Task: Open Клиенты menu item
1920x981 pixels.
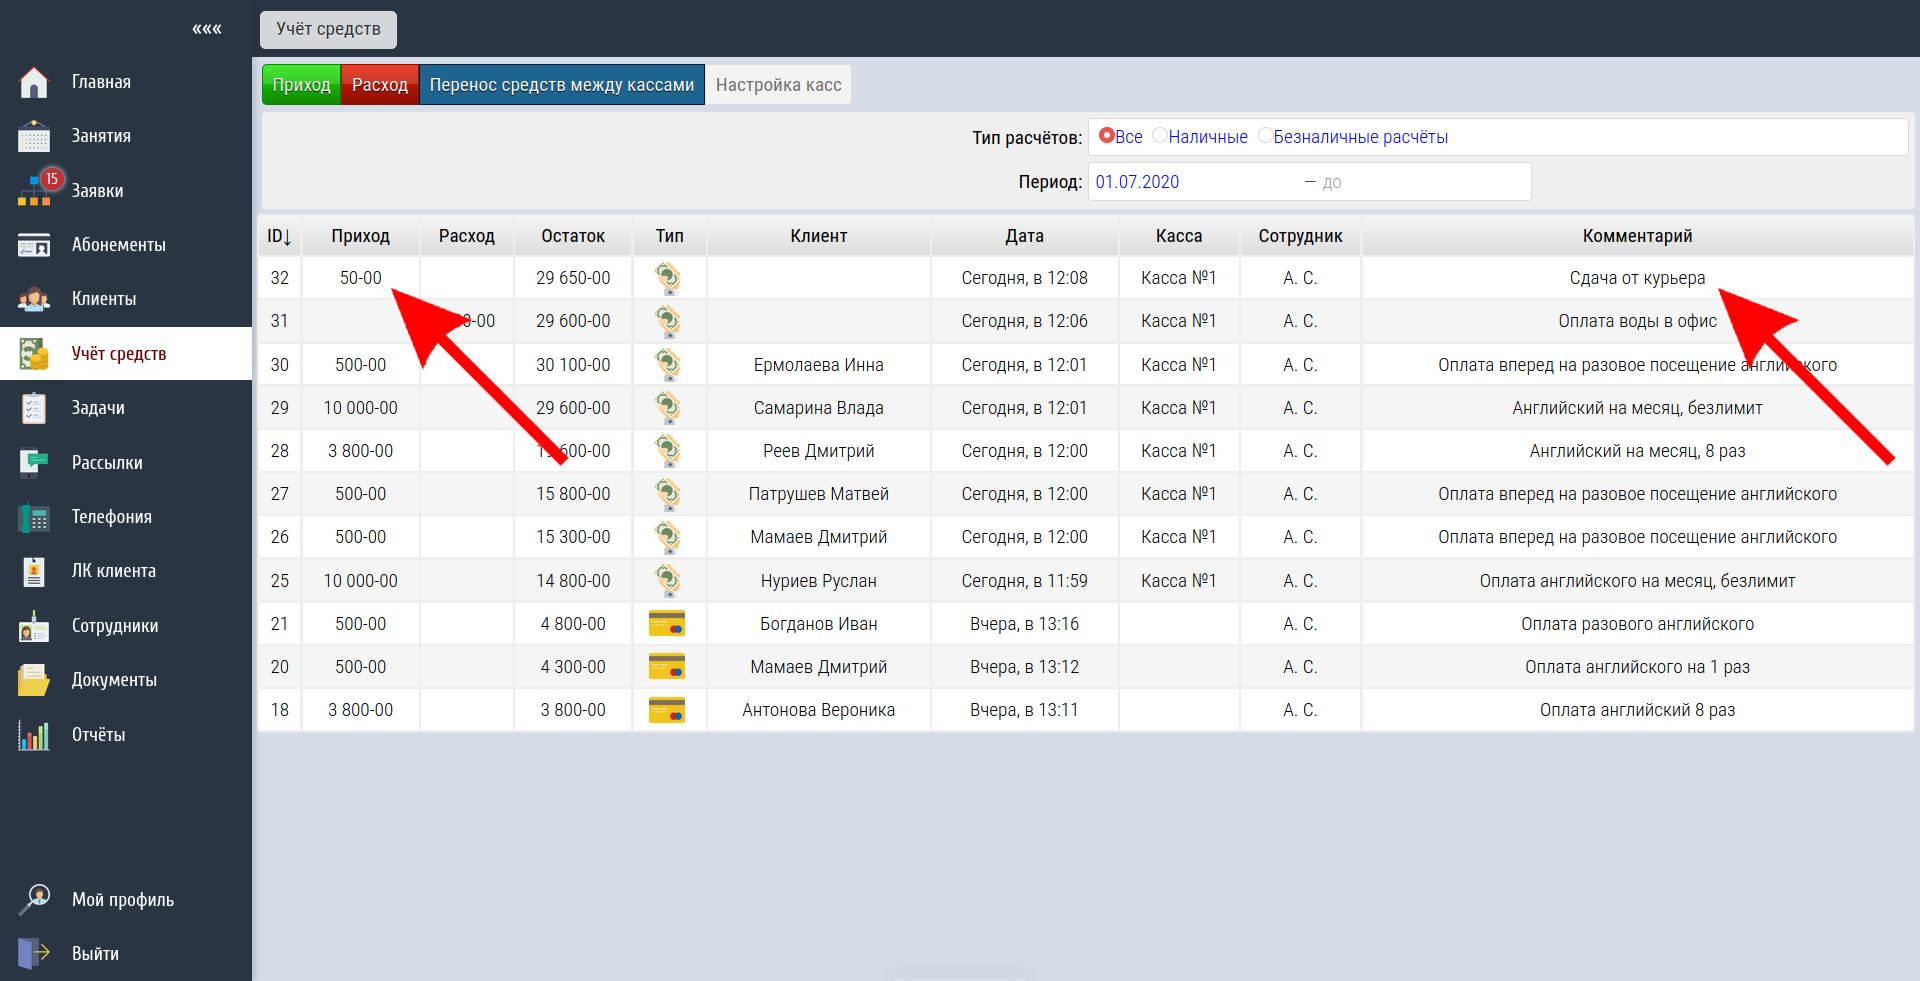Action: coord(104,299)
